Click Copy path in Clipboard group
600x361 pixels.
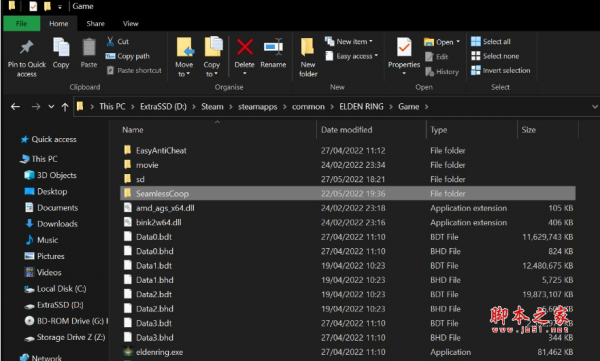pos(128,56)
